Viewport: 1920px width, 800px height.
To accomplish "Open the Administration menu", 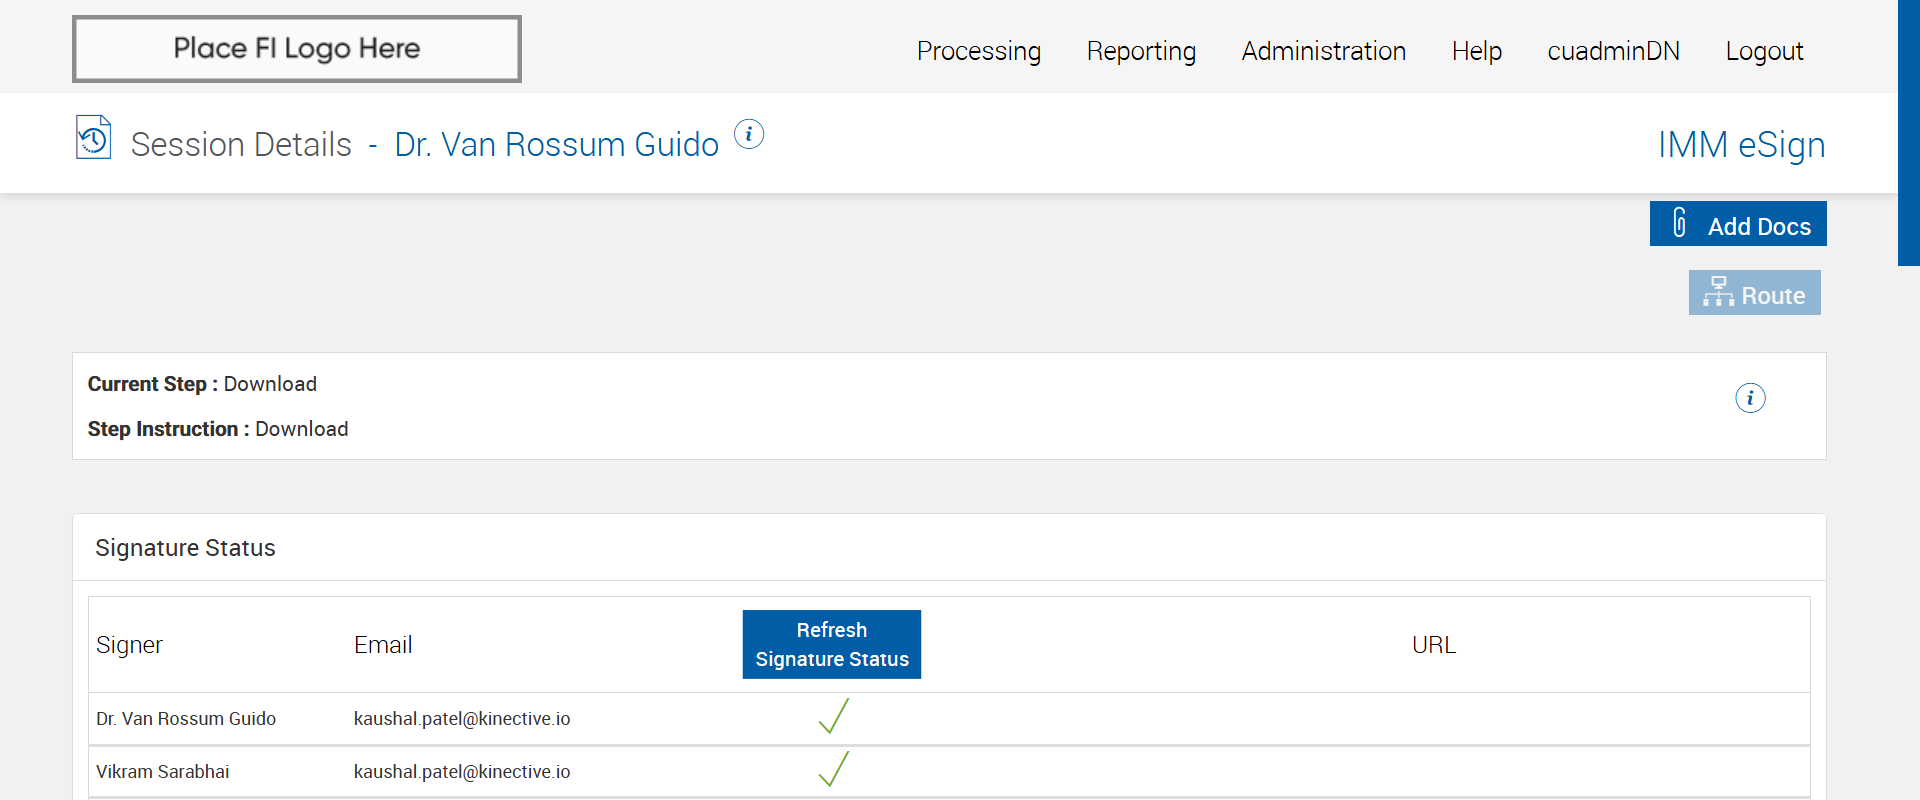I will pyautogui.click(x=1323, y=51).
